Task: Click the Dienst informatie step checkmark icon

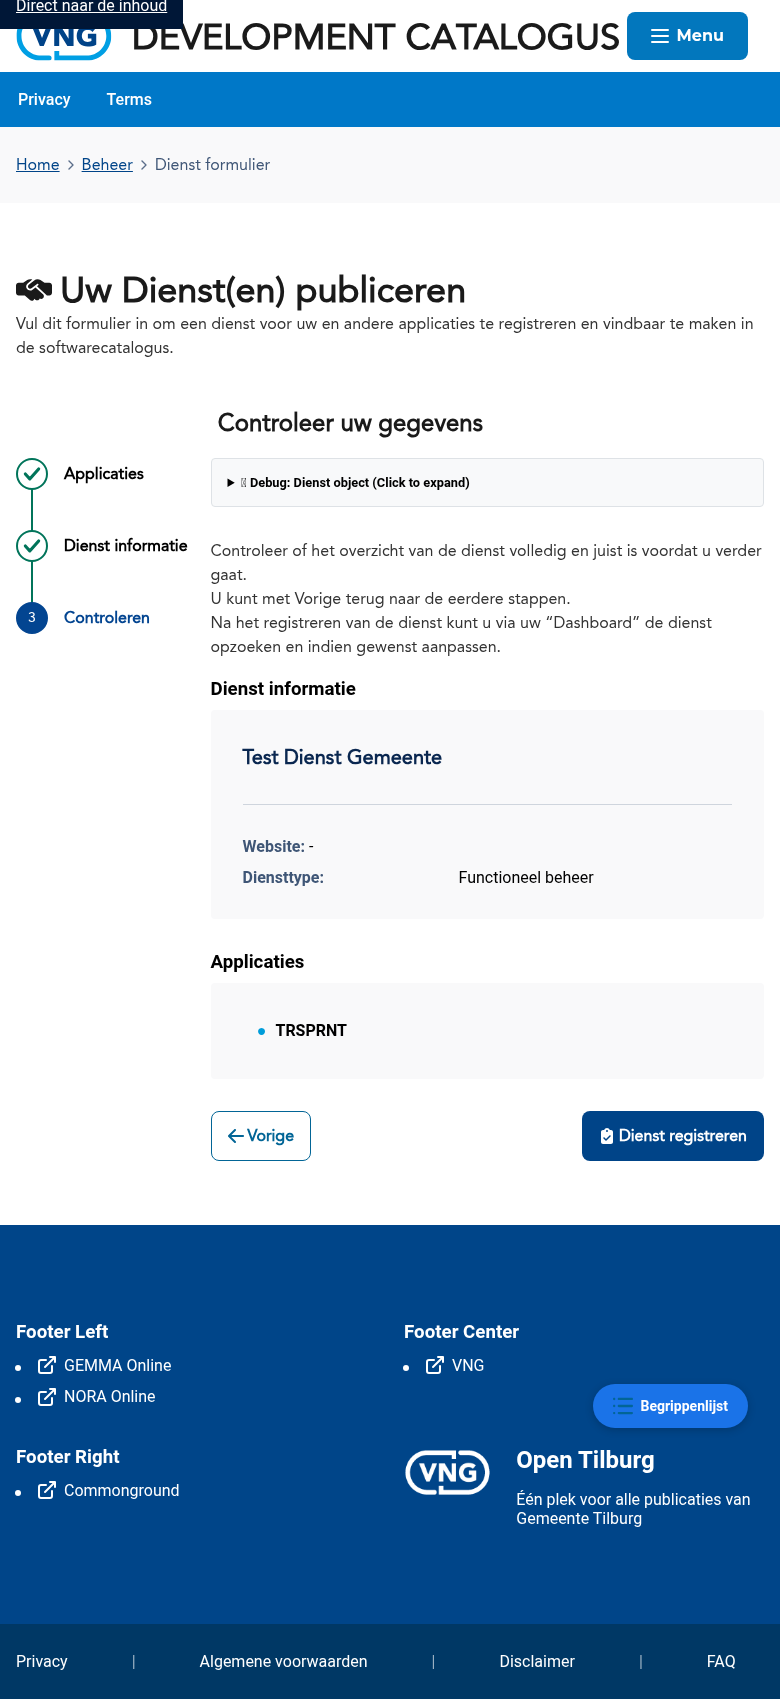Action: tap(32, 546)
